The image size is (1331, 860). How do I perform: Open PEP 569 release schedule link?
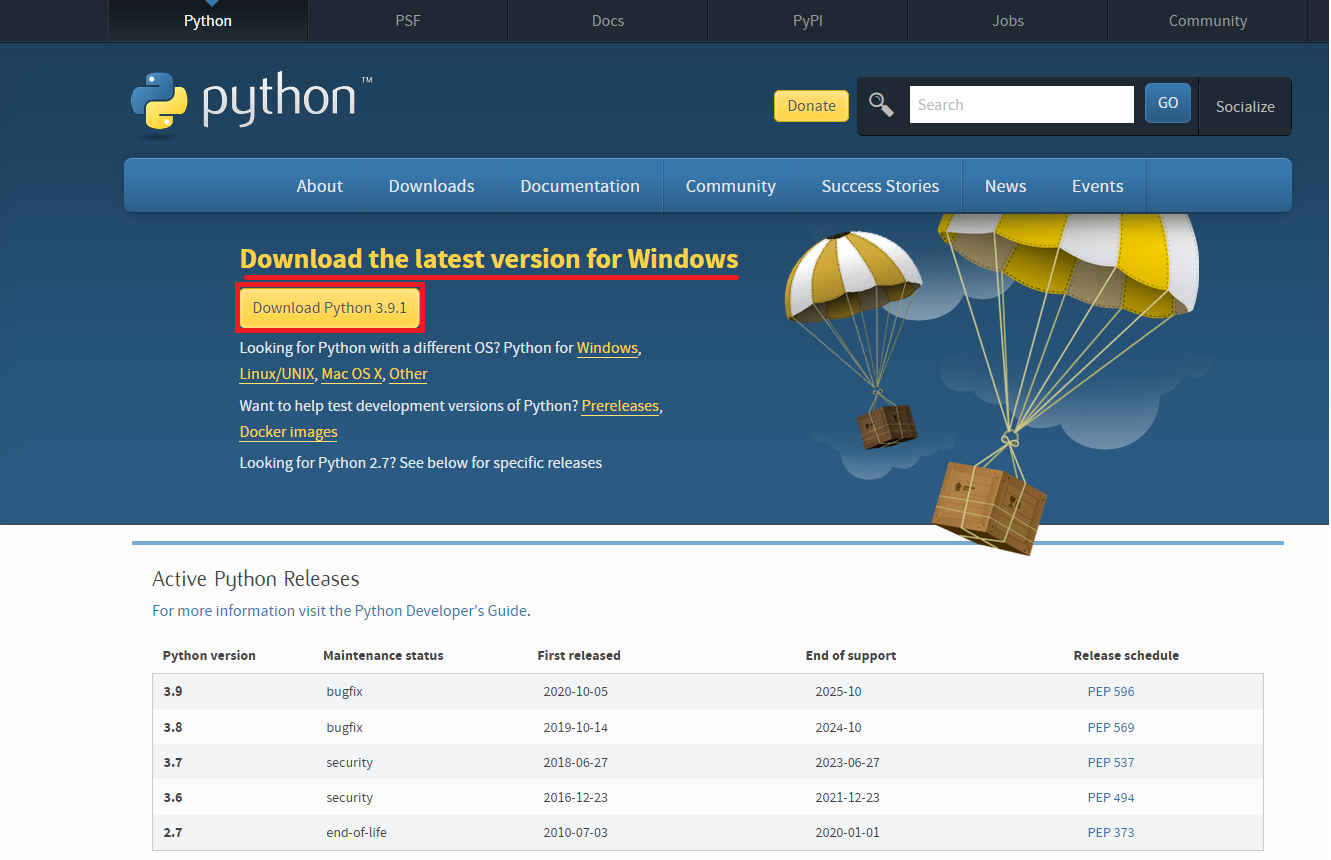tap(1111, 728)
